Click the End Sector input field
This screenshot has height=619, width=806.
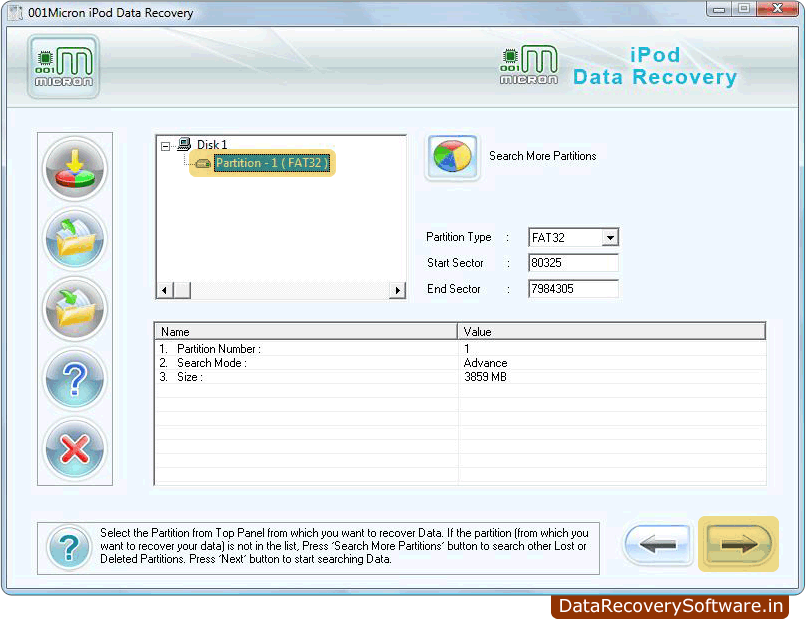[x=573, y=288]
